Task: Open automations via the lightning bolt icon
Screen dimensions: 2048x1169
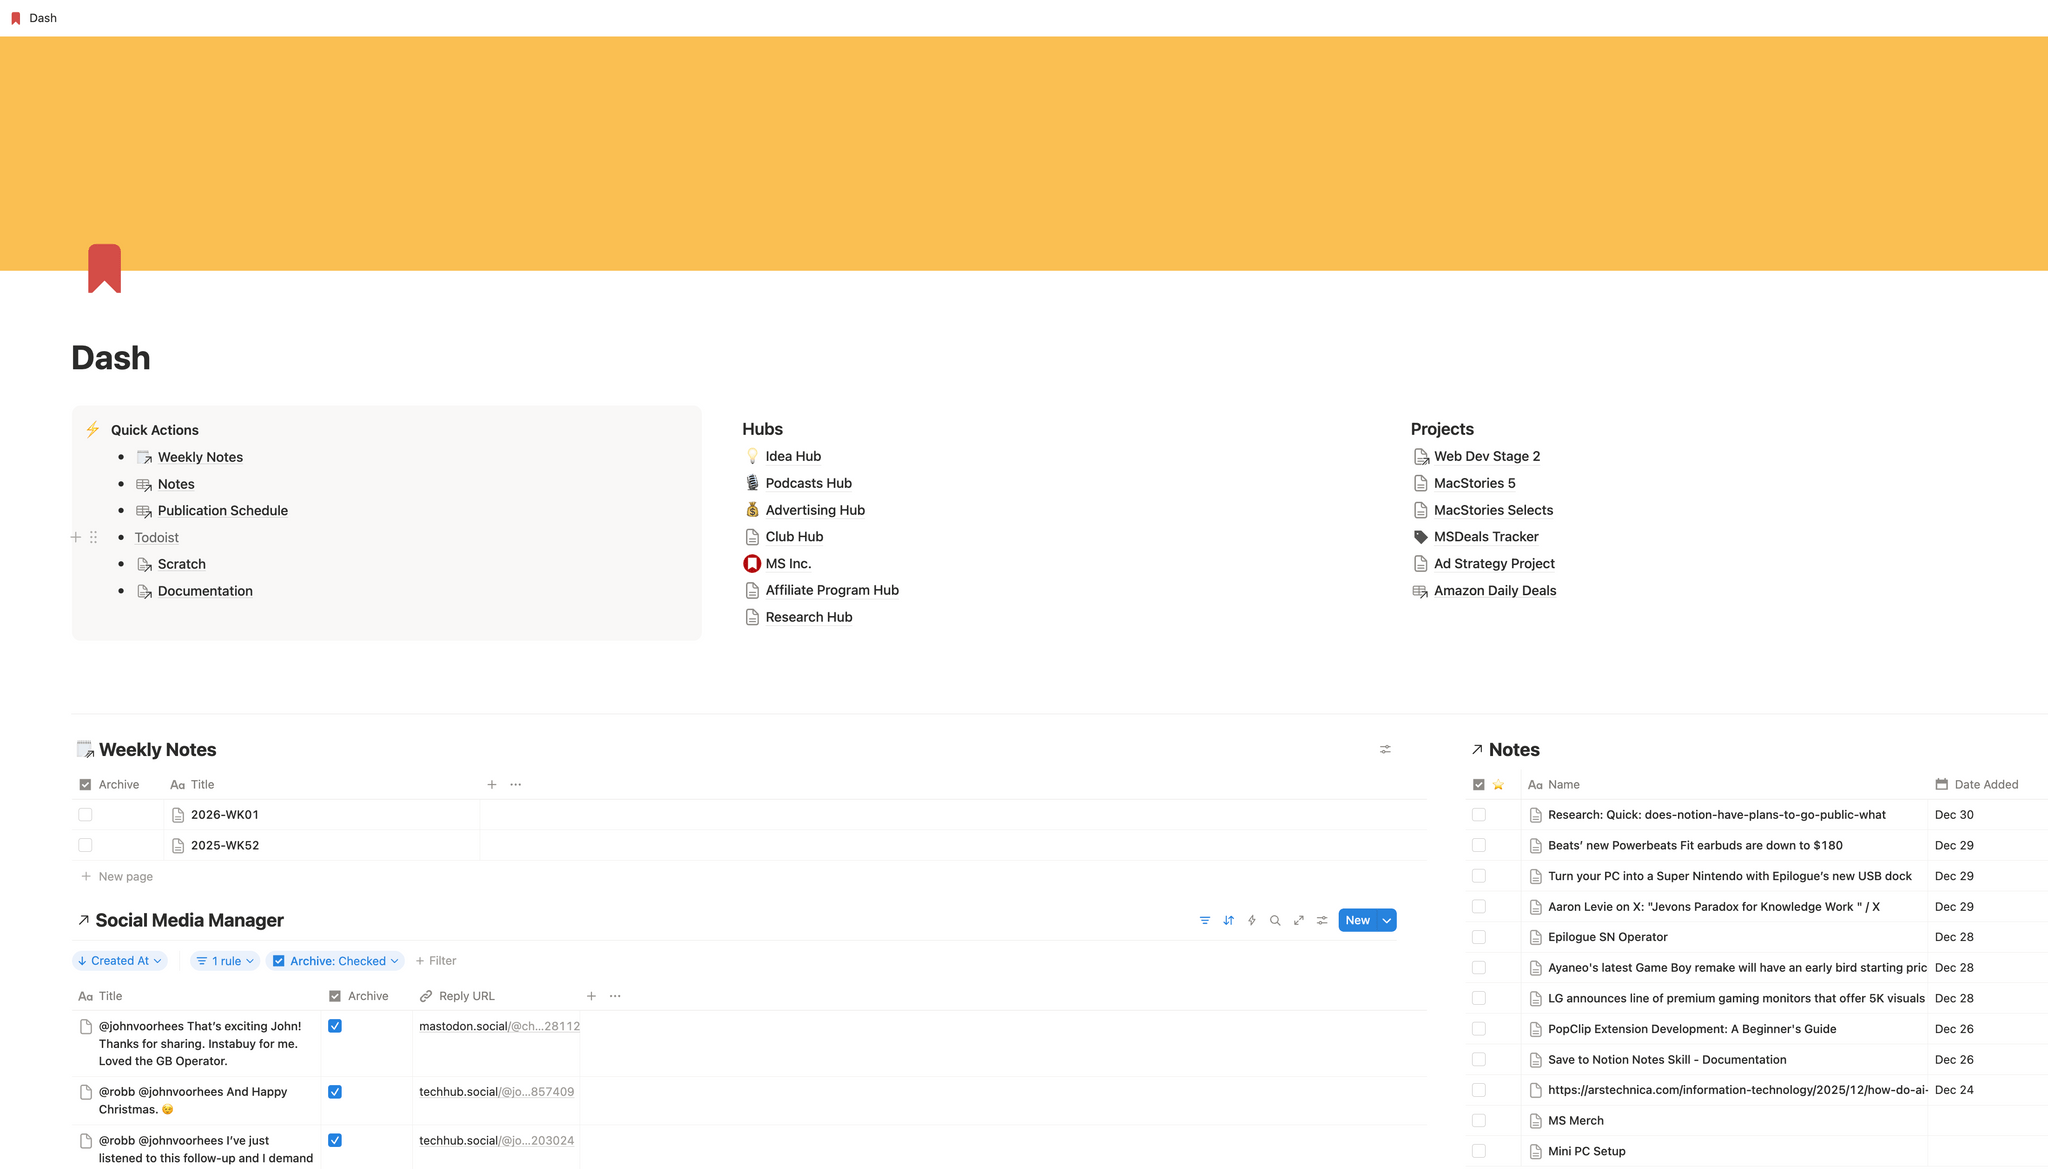Action: pos(1251,920)
